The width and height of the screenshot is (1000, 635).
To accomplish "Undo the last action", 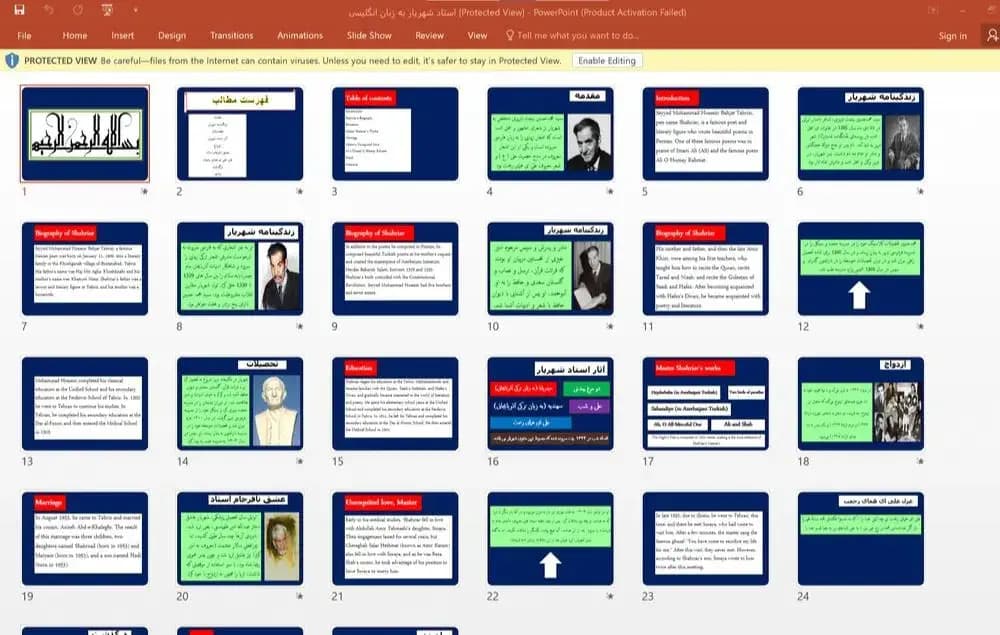I will click(x=49, y=10).
